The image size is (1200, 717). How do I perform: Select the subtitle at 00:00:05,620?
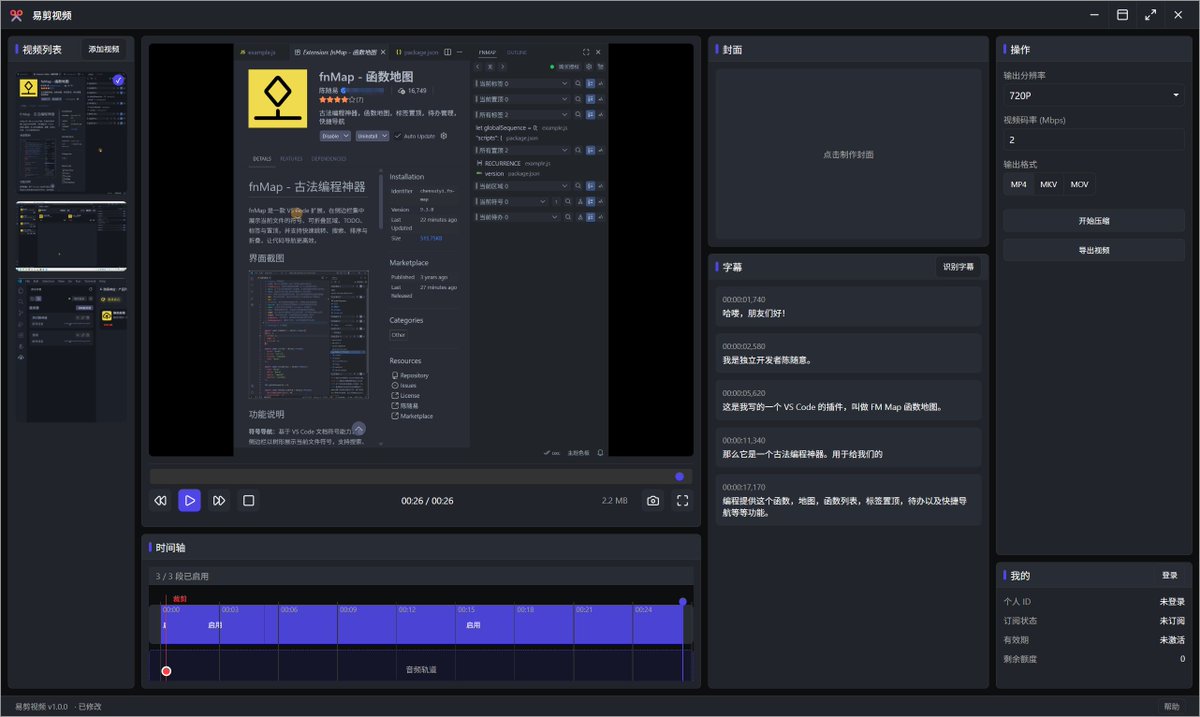[848, 400]
